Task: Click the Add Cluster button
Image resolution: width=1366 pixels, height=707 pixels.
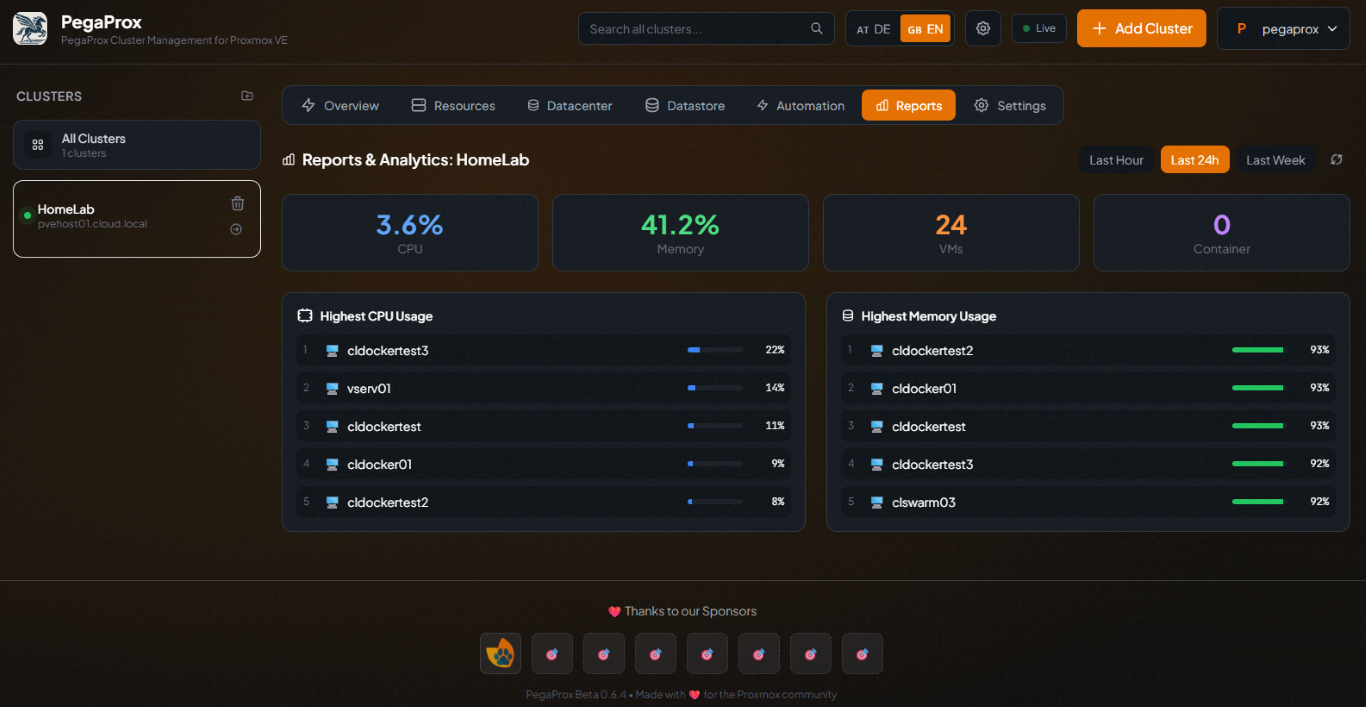Action: [1141, 28]
